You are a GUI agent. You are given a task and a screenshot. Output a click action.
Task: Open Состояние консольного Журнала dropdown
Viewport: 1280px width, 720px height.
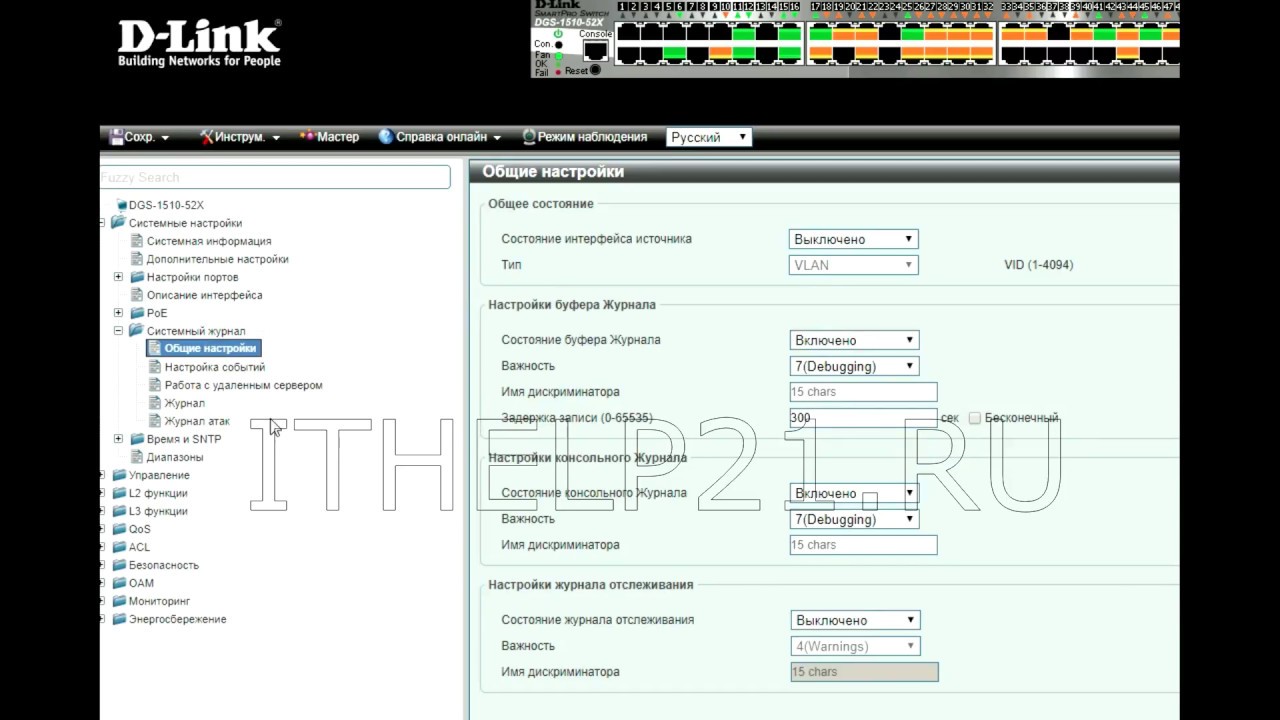(853, 493)
